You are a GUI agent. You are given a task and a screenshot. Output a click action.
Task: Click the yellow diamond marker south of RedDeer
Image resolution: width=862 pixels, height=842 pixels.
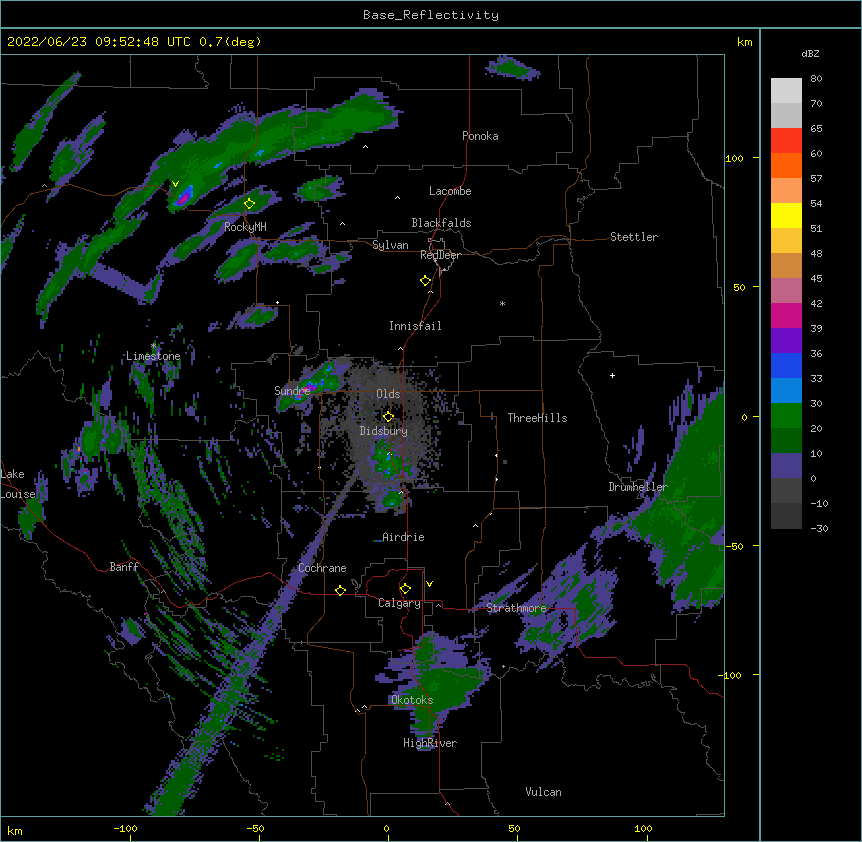click(425, 281)
